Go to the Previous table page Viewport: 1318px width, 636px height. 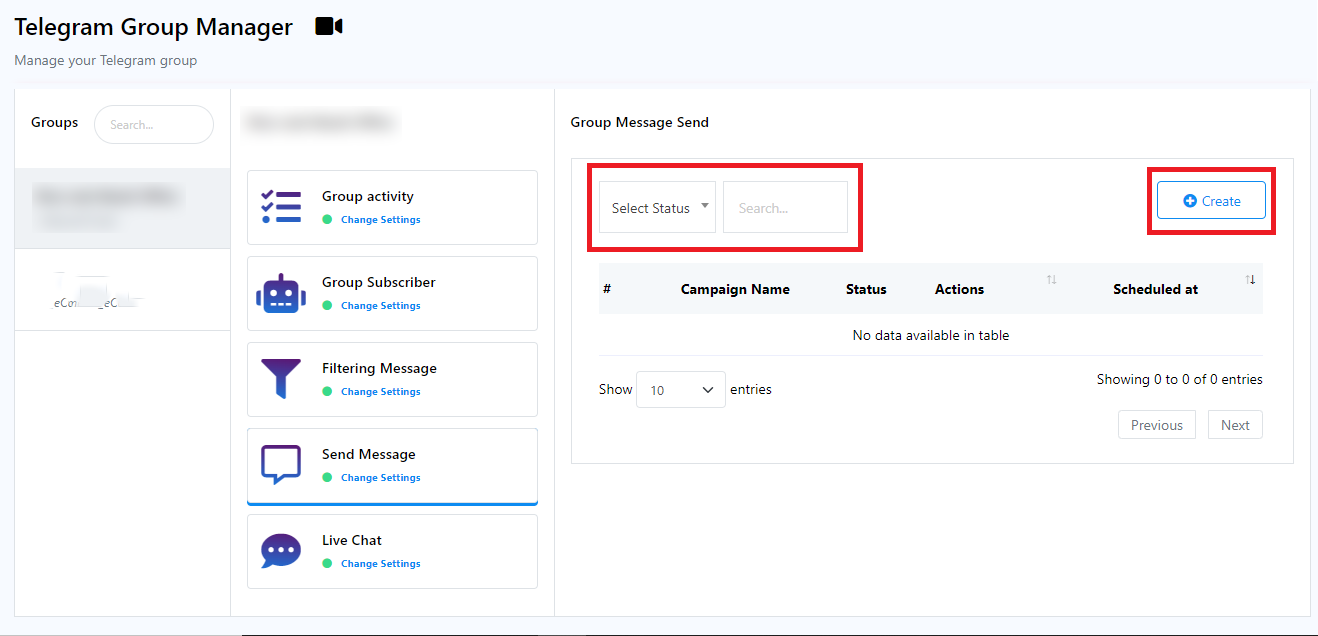click(x=1156, y=425)
